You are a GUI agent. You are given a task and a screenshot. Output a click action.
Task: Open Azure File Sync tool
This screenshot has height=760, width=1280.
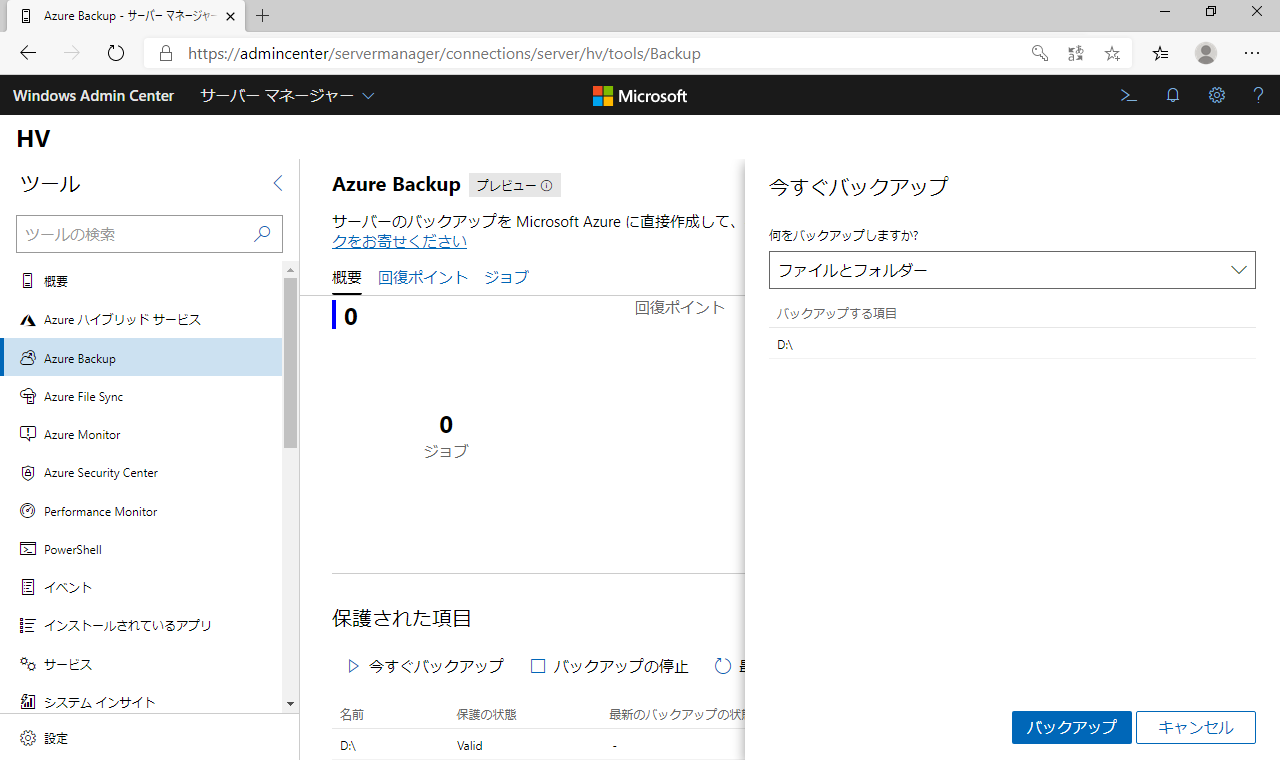141,396
